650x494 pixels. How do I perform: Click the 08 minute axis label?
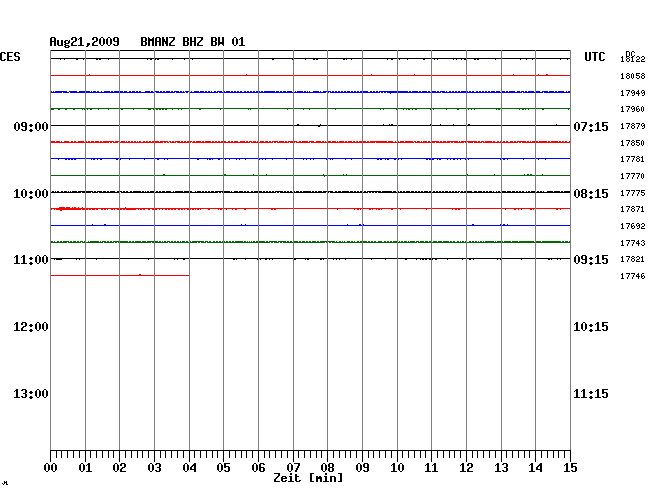327,468
